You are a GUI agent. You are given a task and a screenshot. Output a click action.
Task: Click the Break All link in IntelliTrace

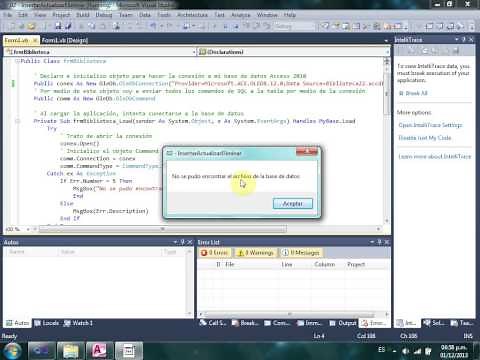click(416, 93)
